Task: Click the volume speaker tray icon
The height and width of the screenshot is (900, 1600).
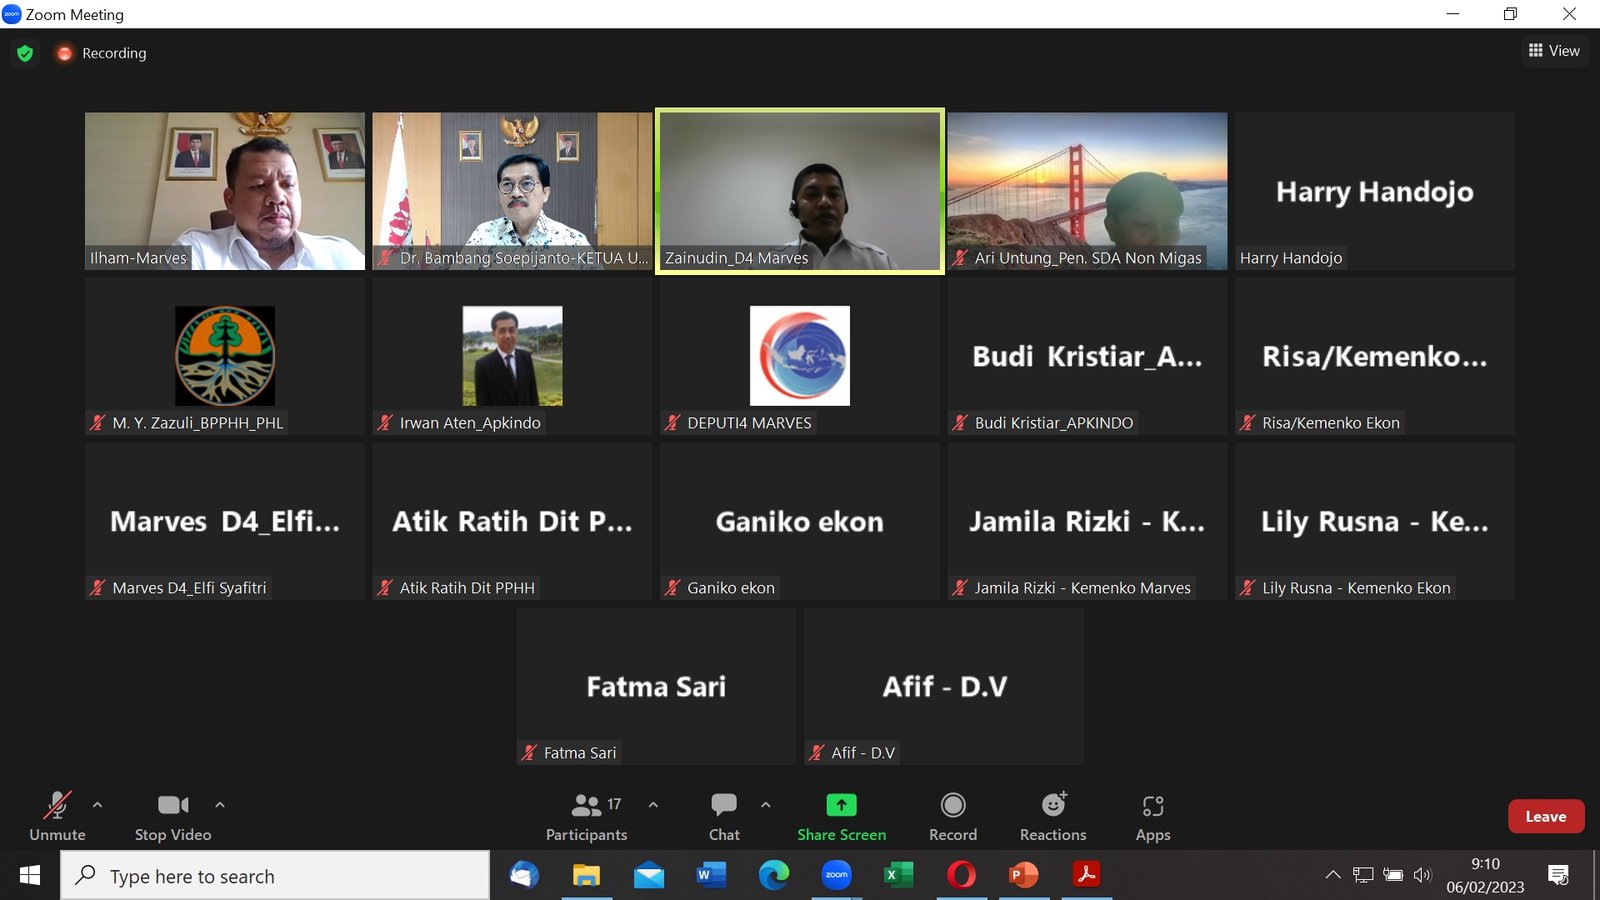Action: click(1422, 875)
